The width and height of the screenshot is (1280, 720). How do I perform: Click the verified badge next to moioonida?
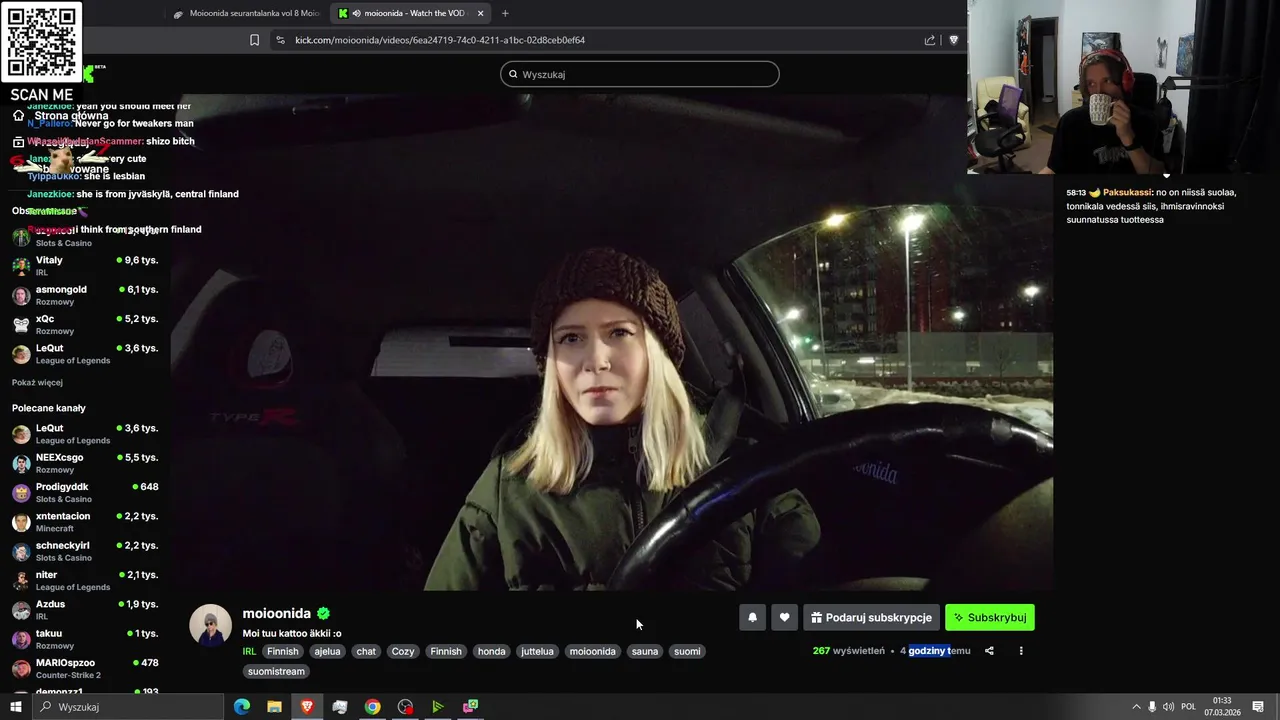coord(323,613)
